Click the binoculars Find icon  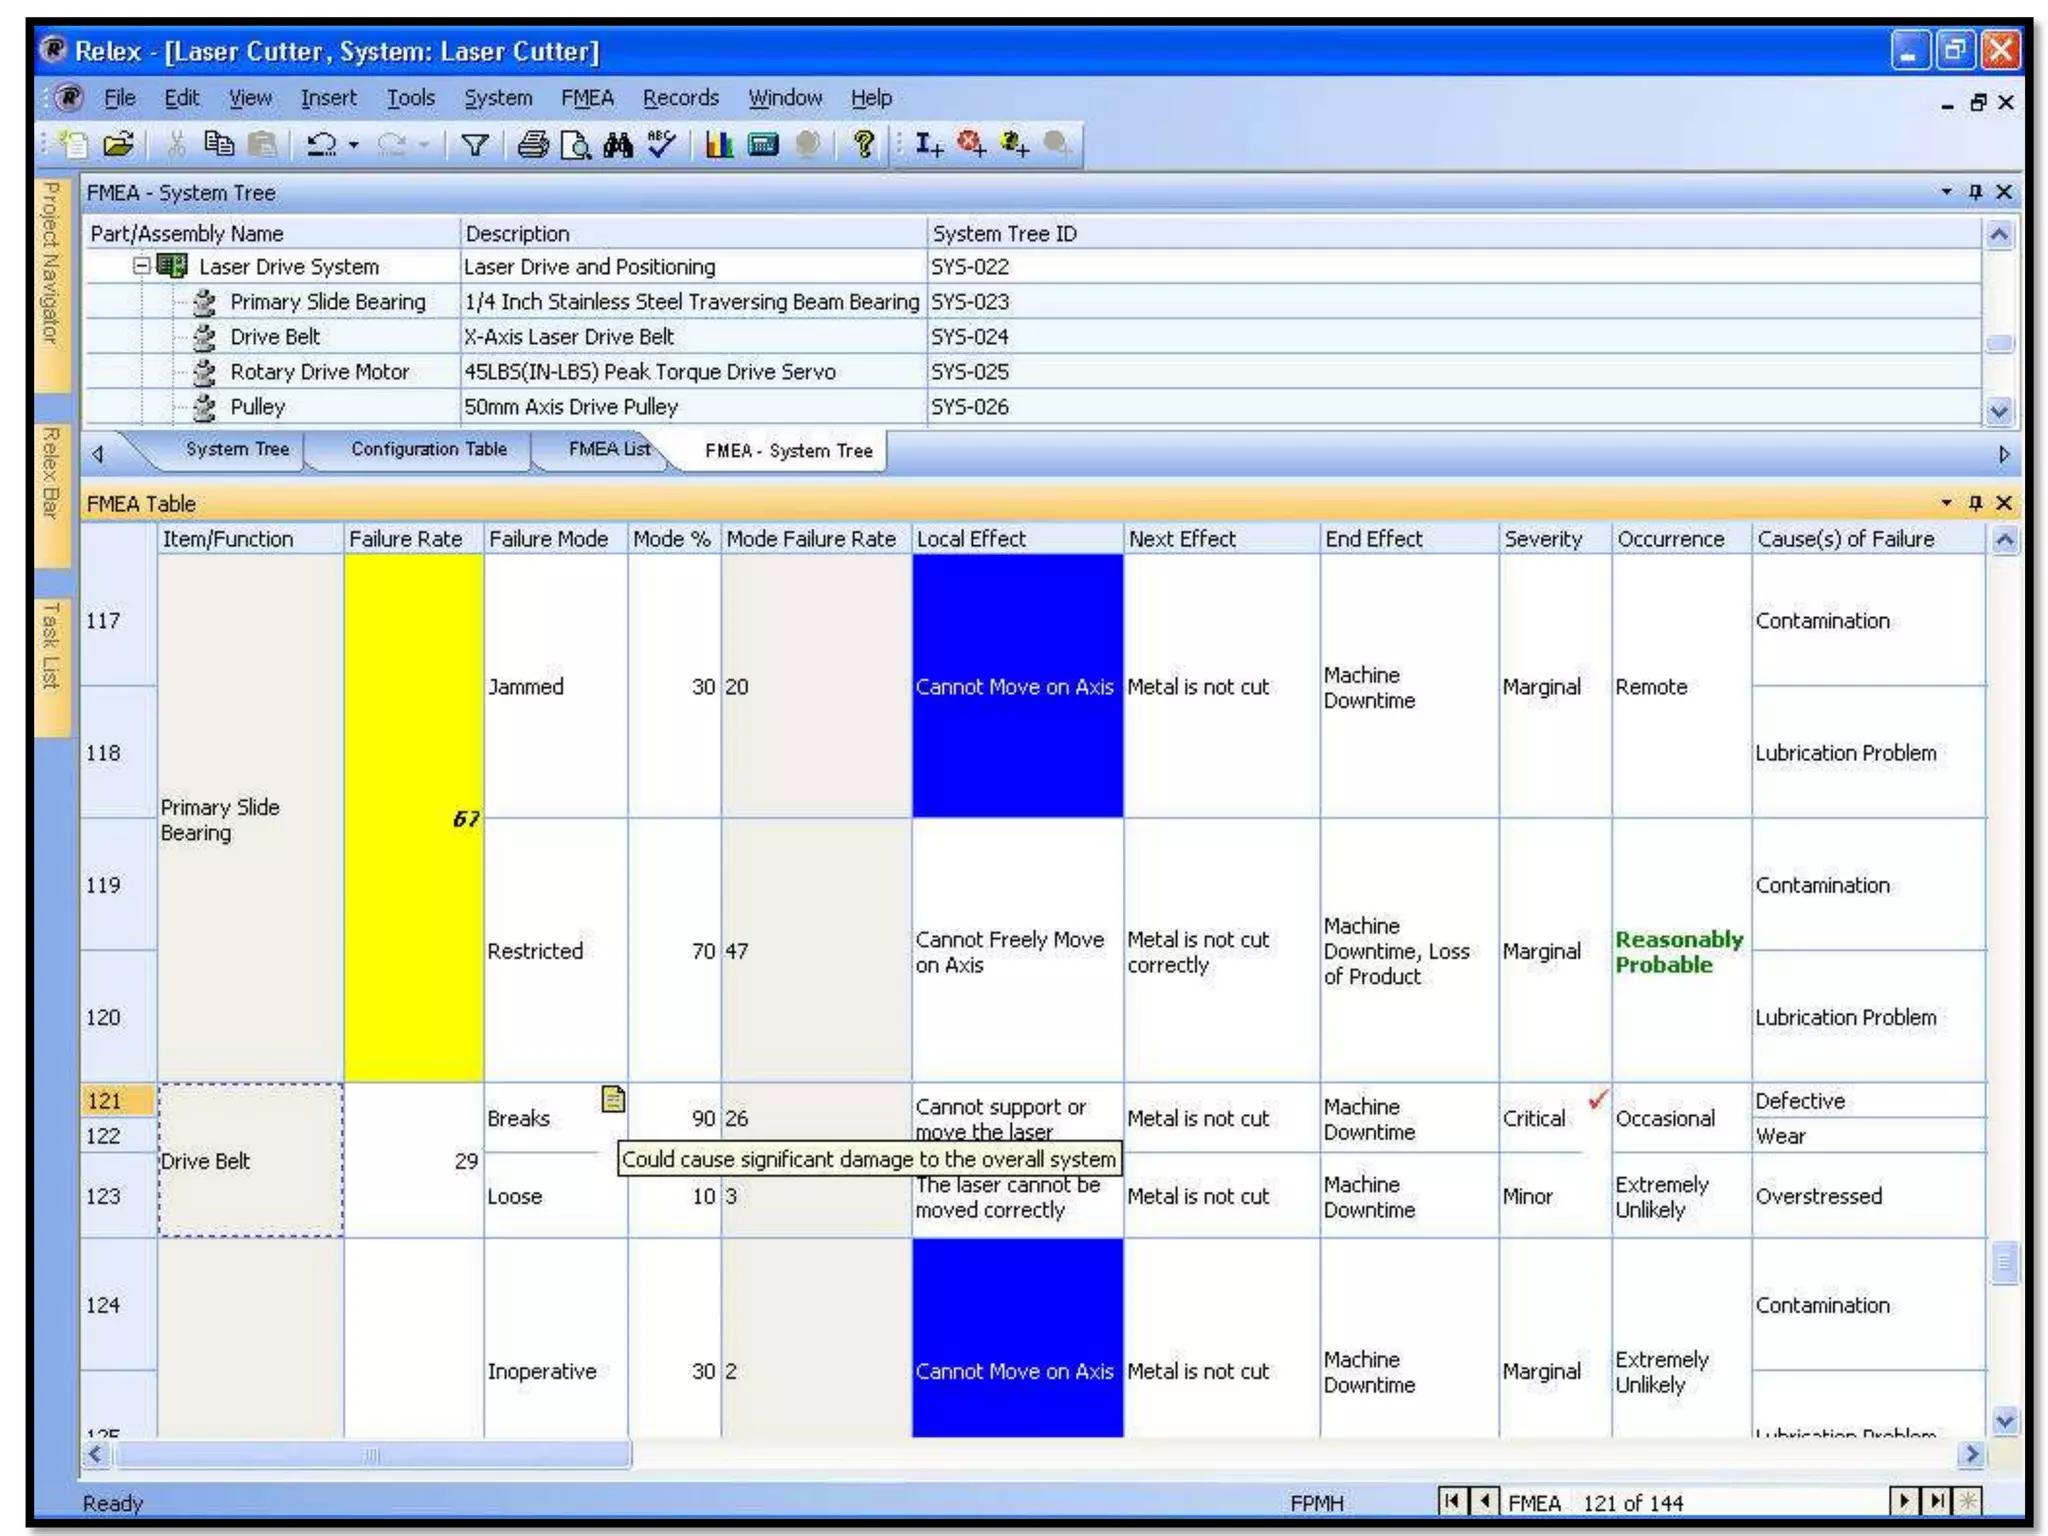click(x=618, y=146)
